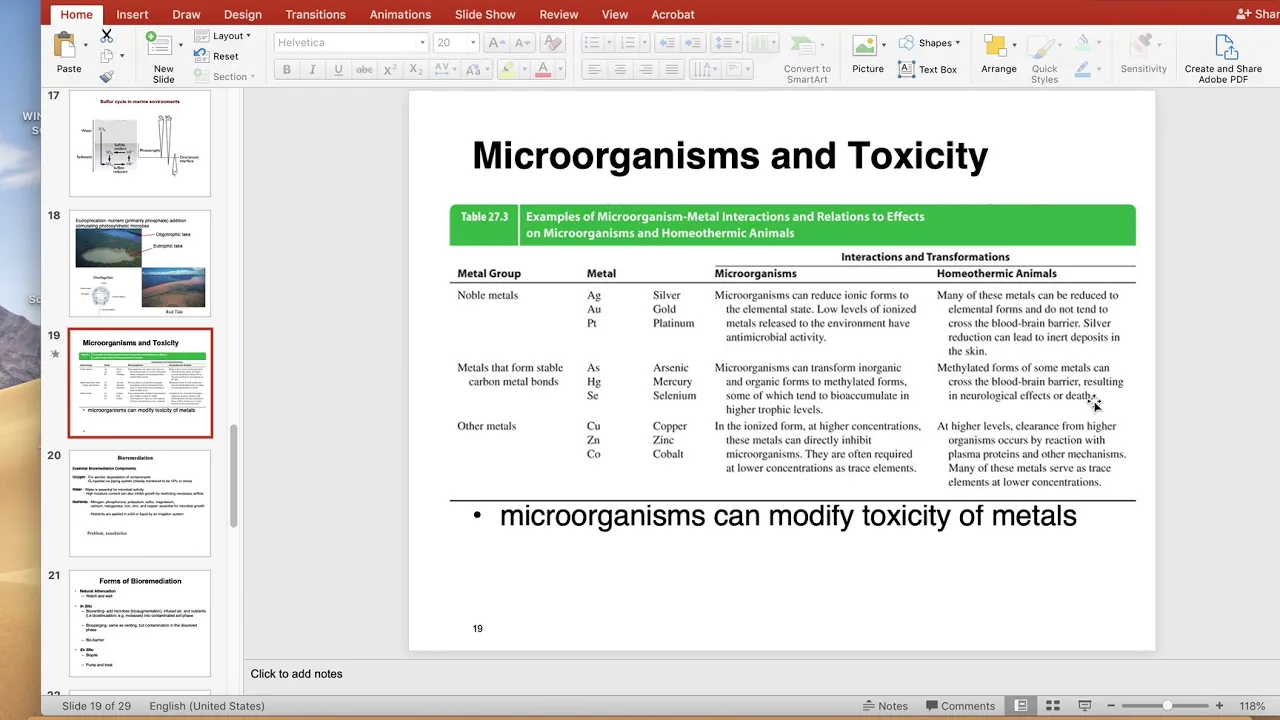Viewport: 1280px width, 720px height.
Task: Toggle Bold formatting
Action: point(287,70)
